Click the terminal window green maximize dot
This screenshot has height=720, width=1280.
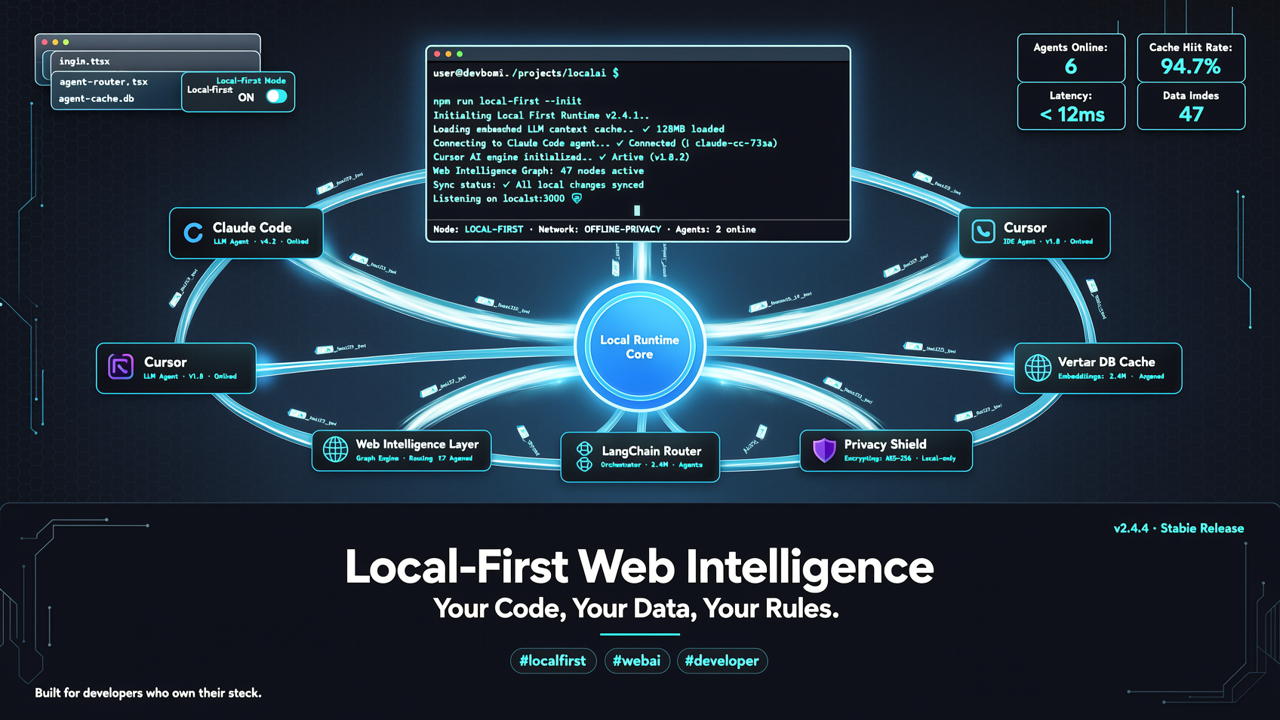[x=459, y=53]
